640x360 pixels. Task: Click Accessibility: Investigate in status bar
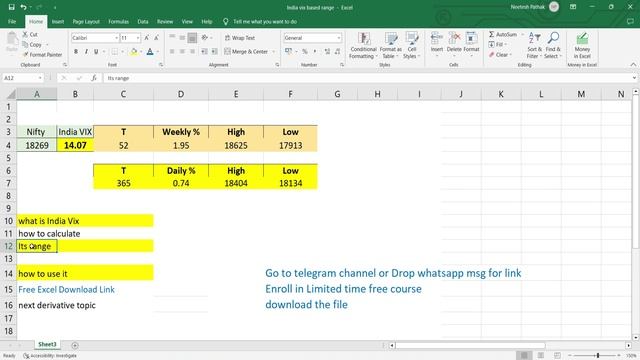(x=51, y=356)
